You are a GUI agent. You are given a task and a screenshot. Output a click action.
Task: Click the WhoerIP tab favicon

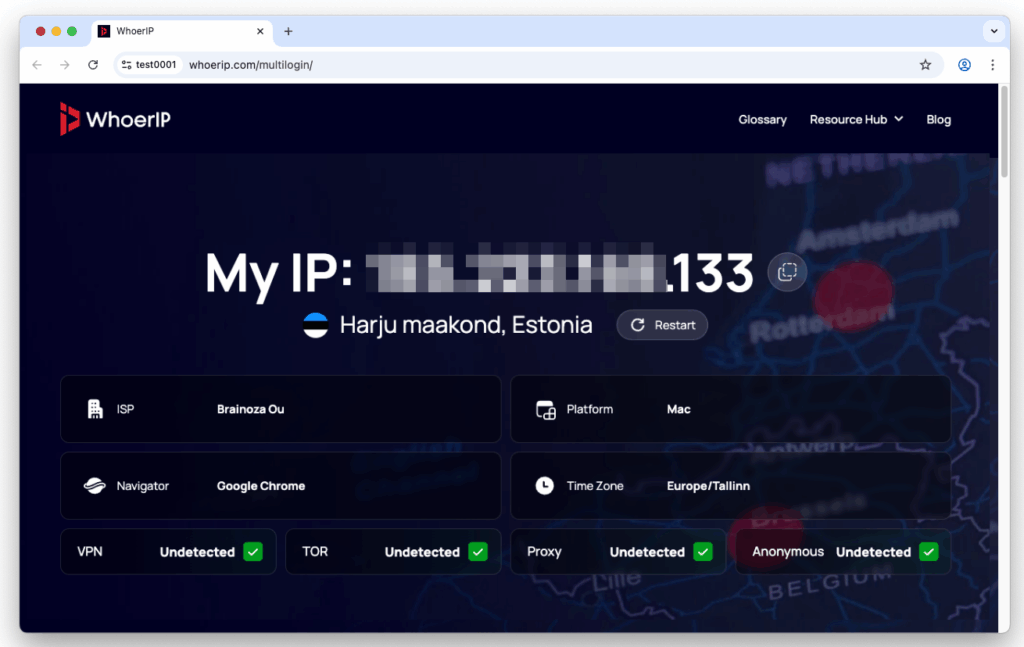pos(104,31)
